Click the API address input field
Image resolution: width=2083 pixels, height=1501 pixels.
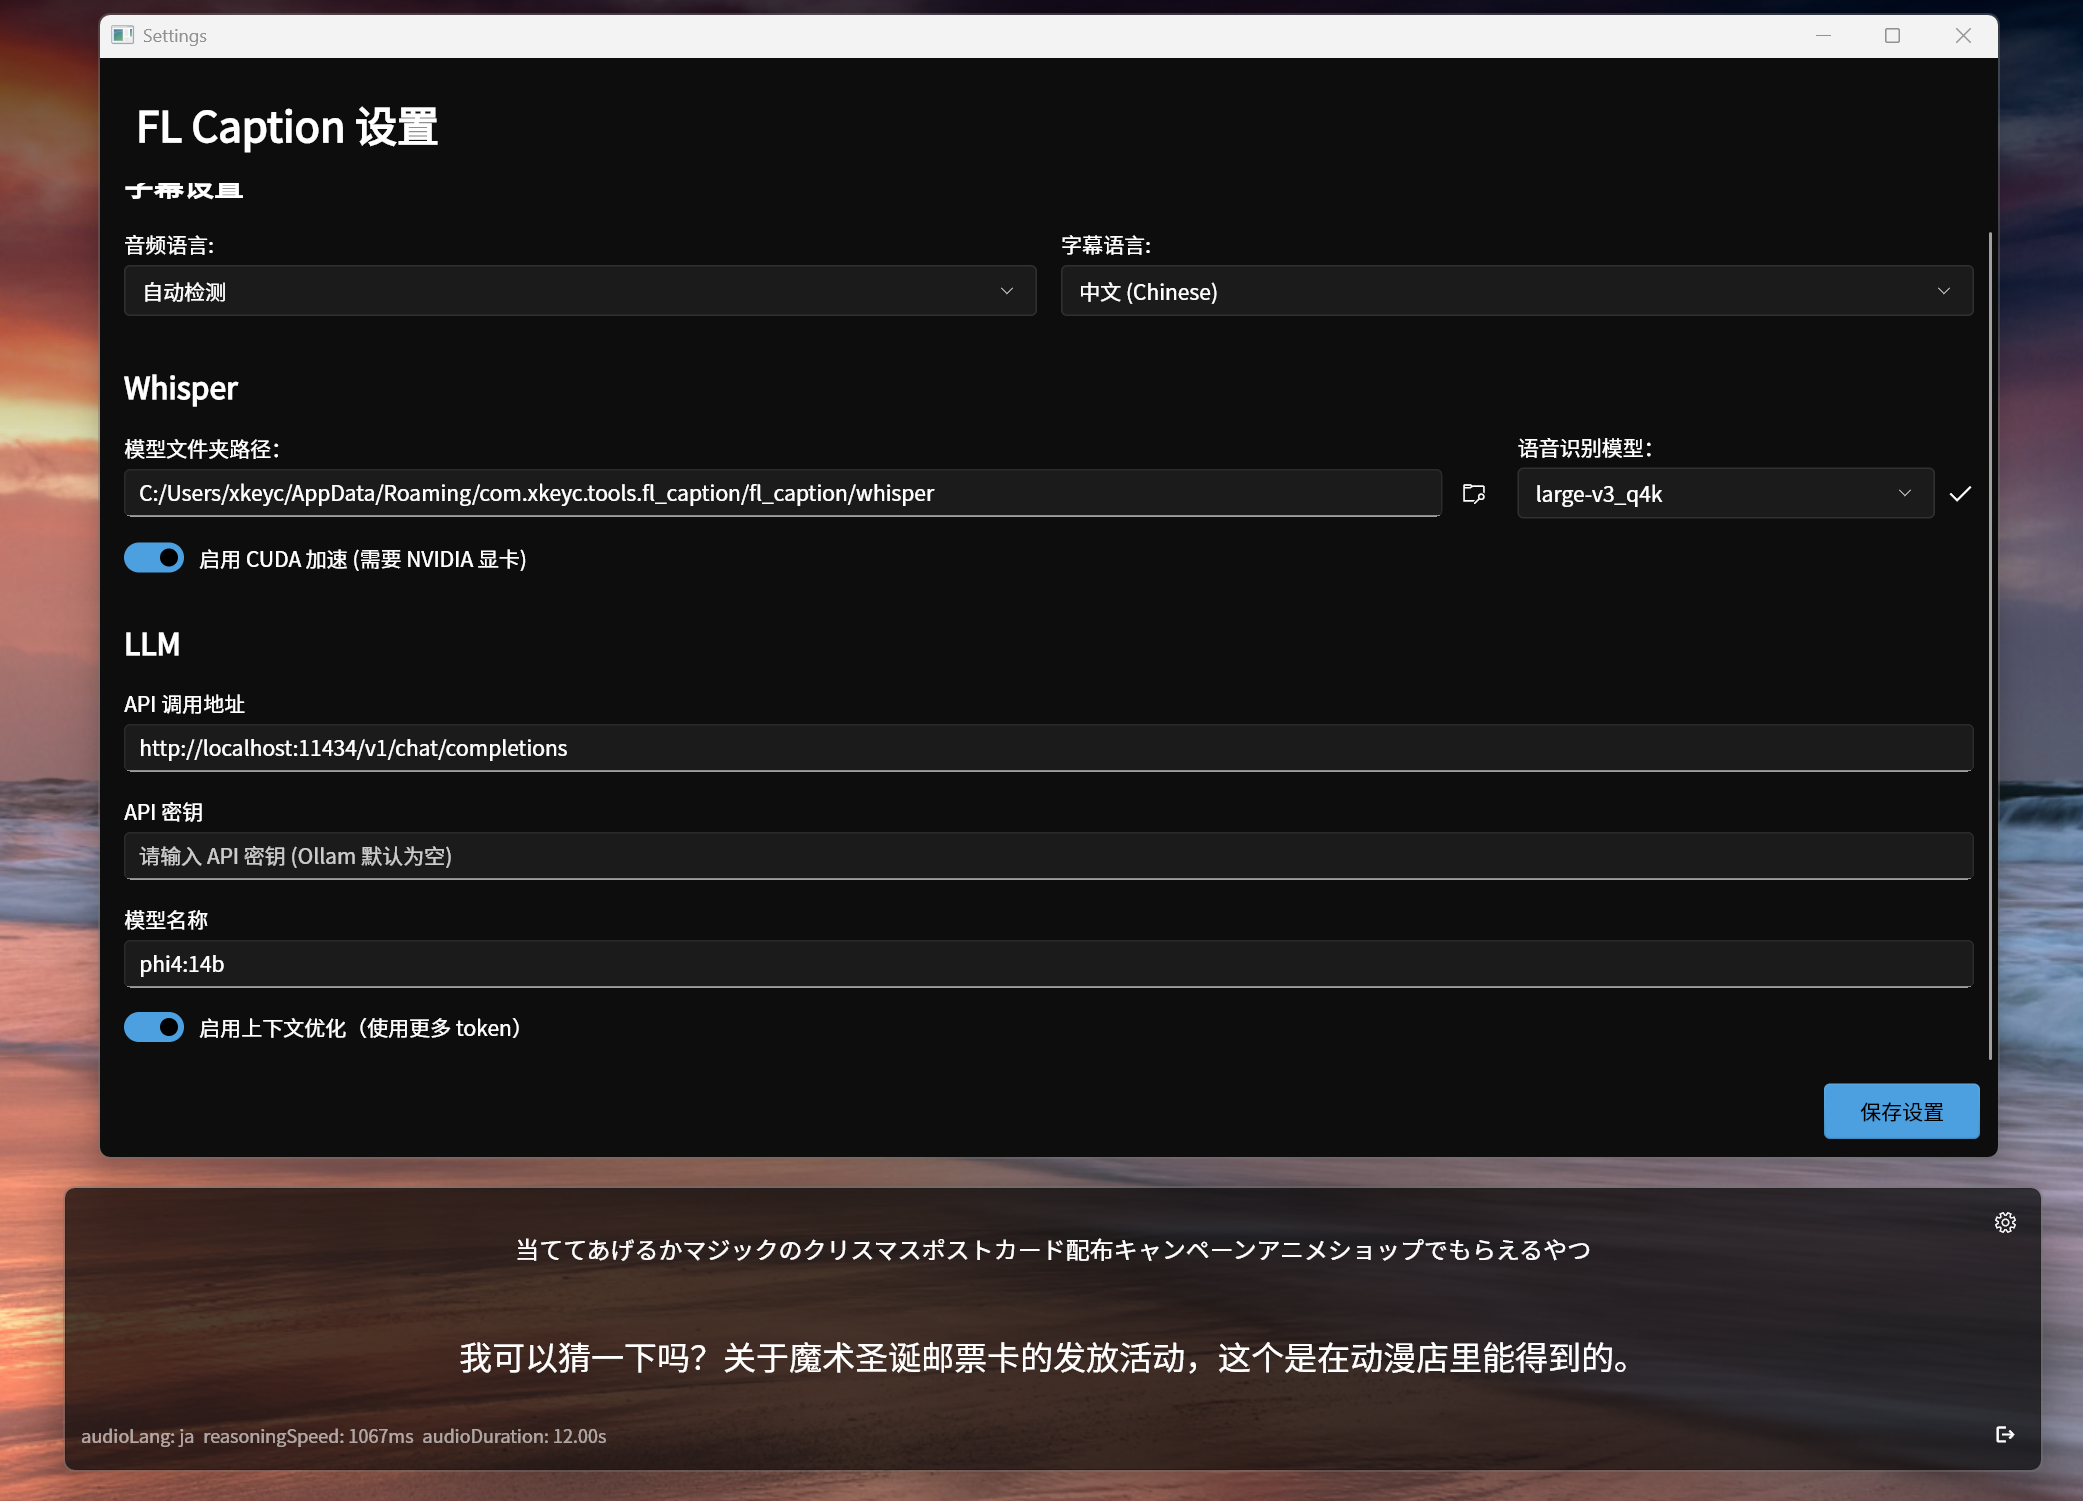(1047, 748)
